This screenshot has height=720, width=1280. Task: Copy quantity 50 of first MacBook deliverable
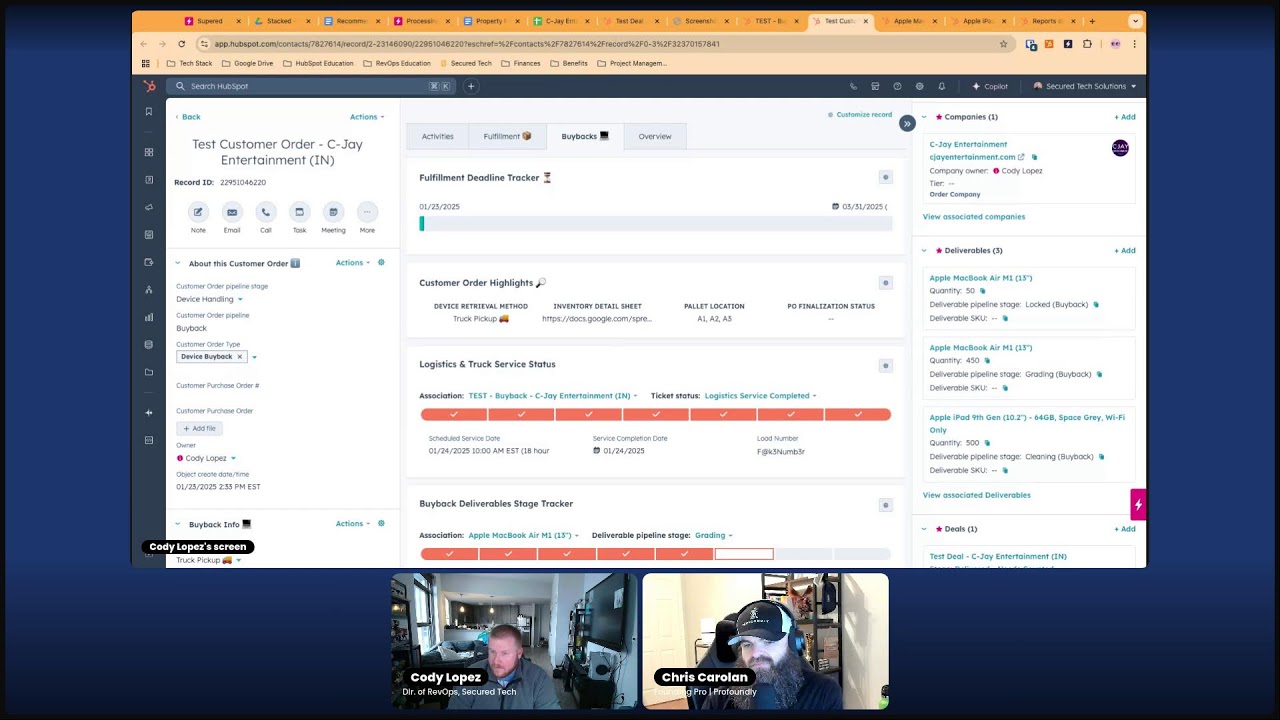[x=983, y=291]
